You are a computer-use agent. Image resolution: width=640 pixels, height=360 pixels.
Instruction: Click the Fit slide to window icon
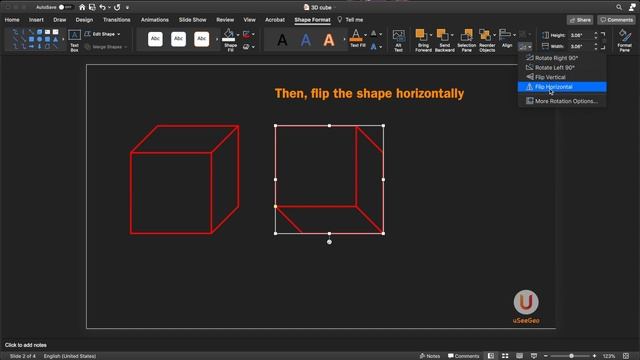coord(626,356)
